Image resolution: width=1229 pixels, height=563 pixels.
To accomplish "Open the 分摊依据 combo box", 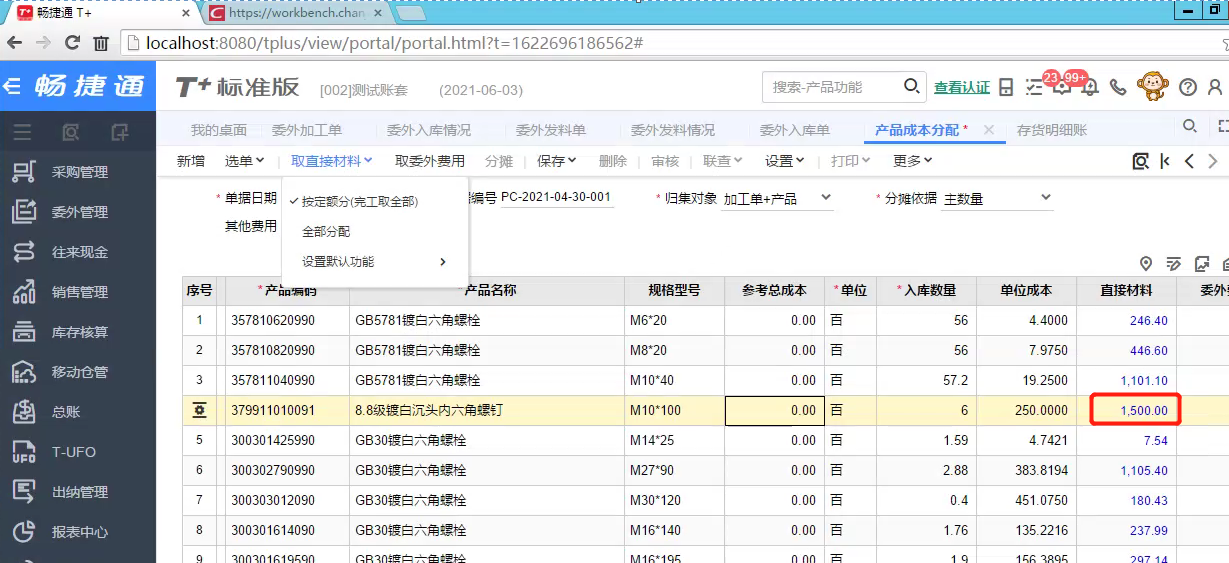I will [x=998, y=198].
